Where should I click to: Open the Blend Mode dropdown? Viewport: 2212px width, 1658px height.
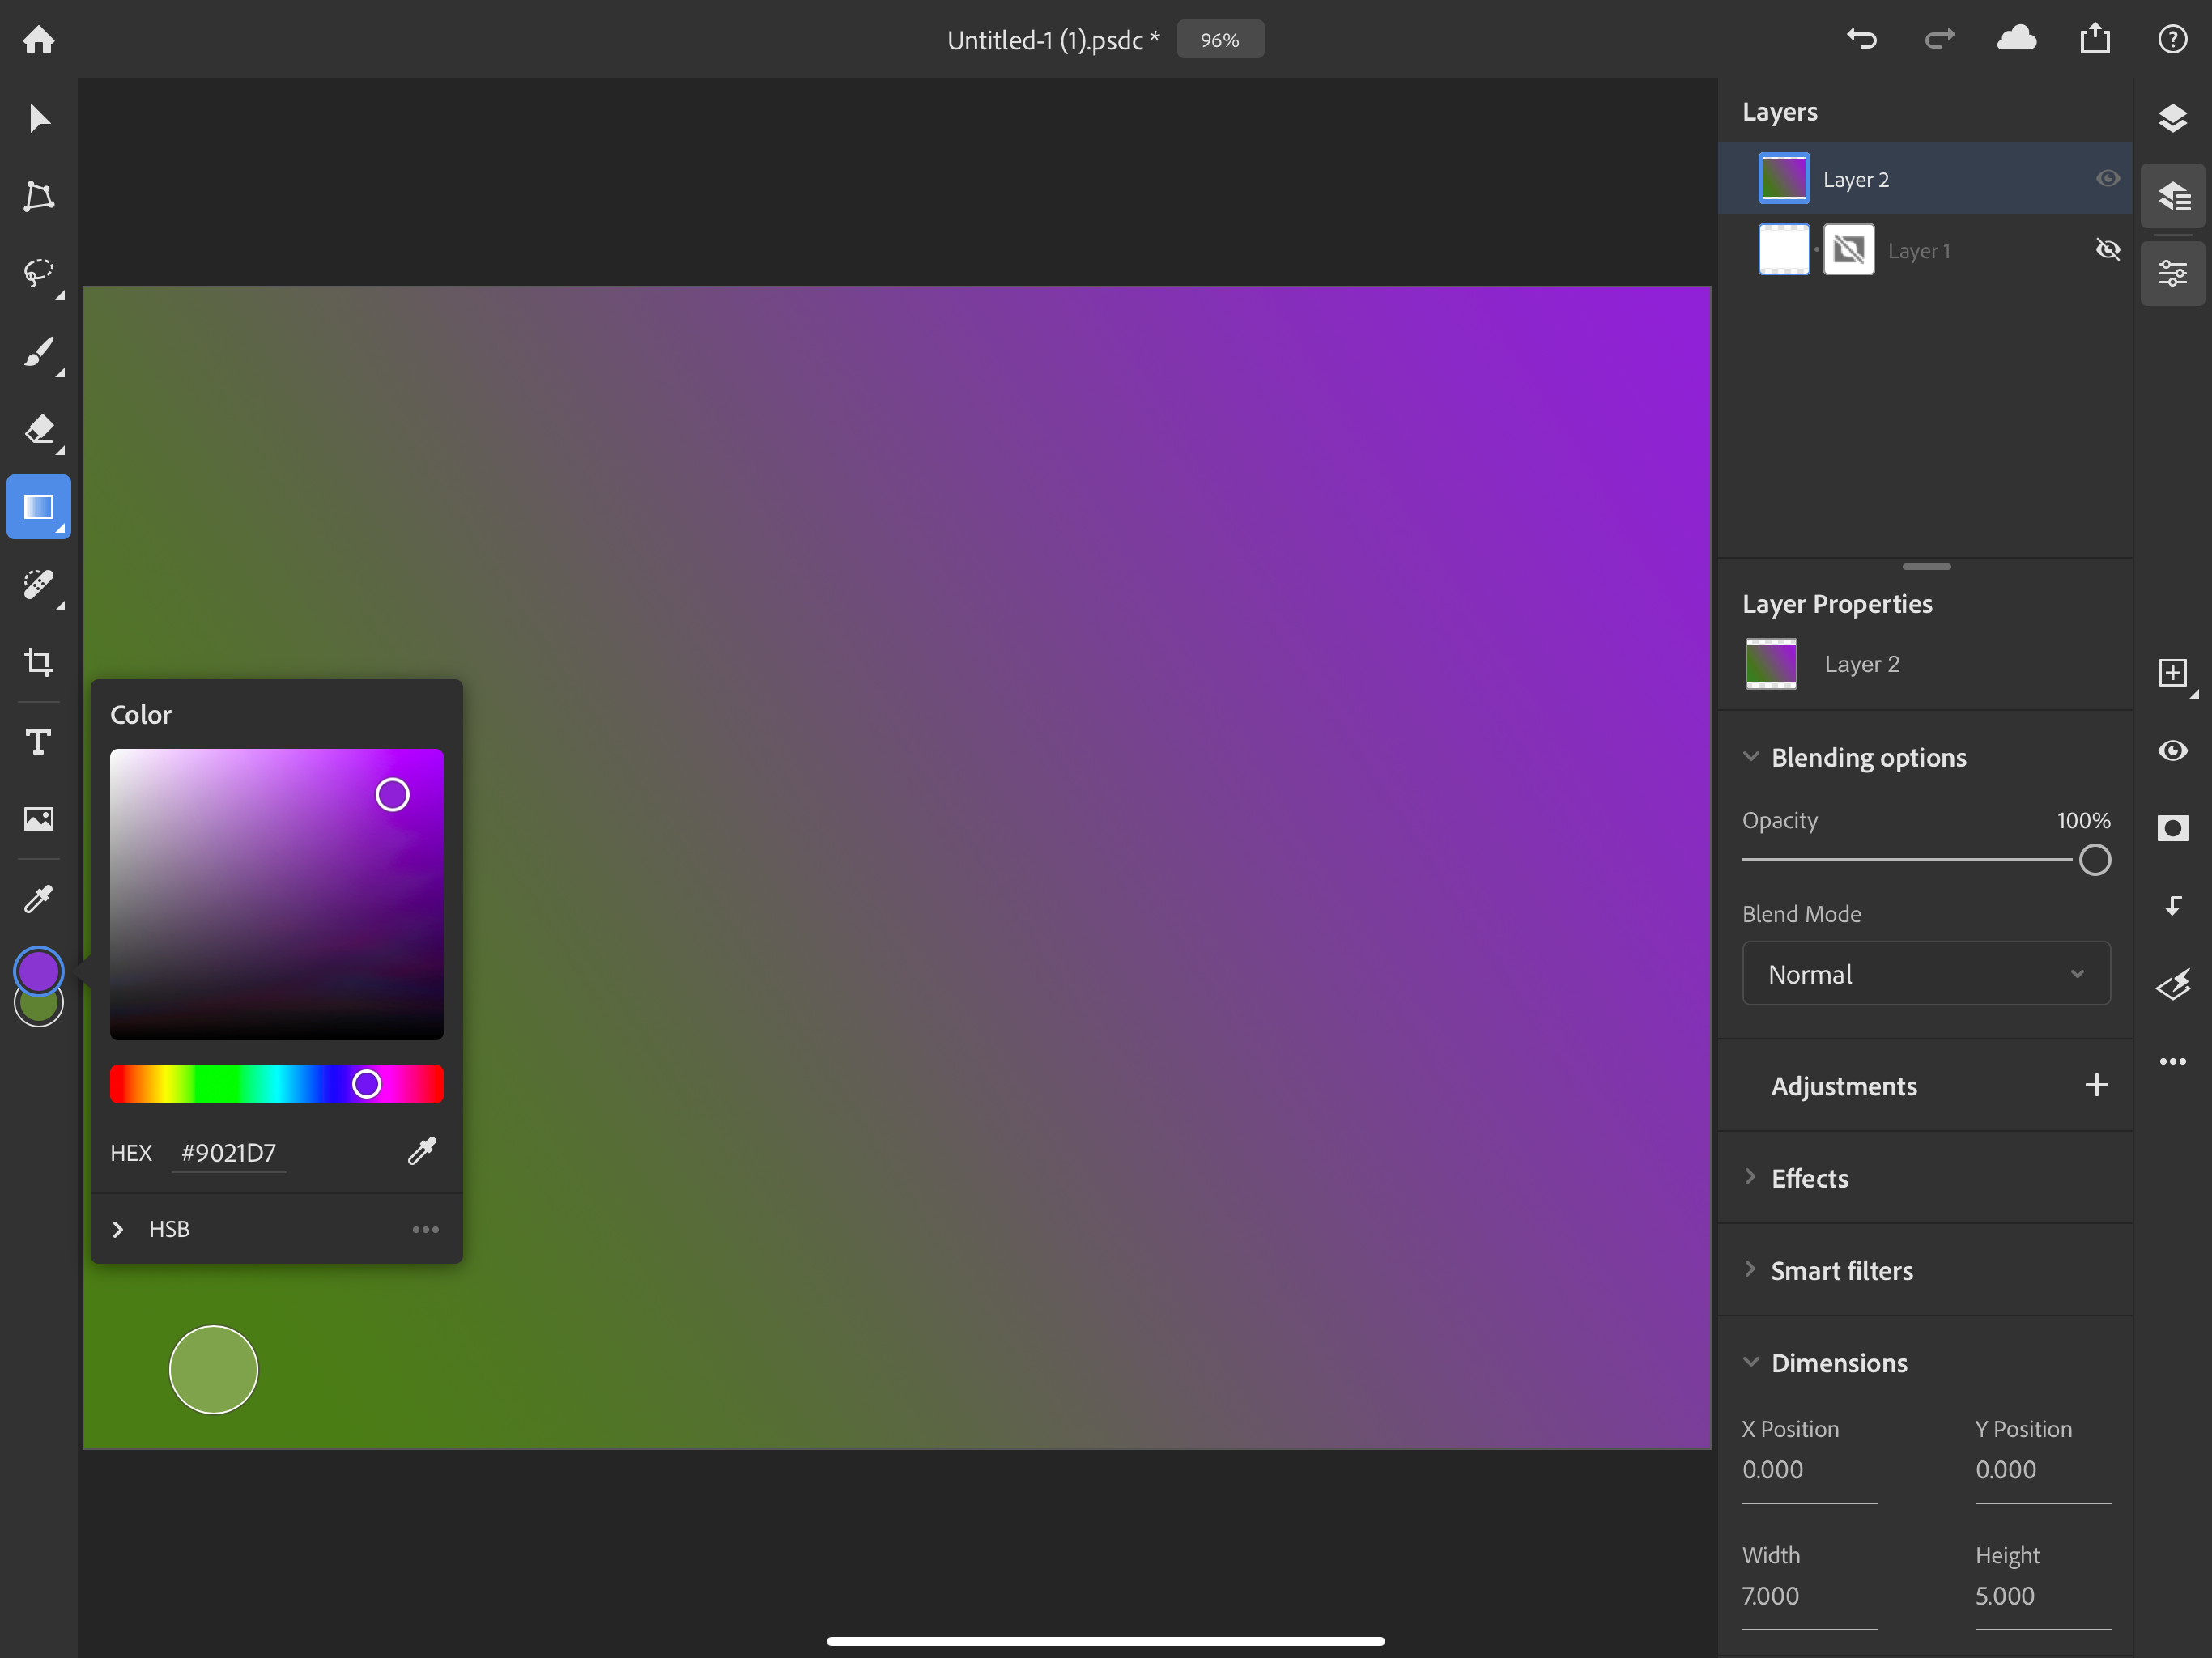click(x=1925, y=971)
